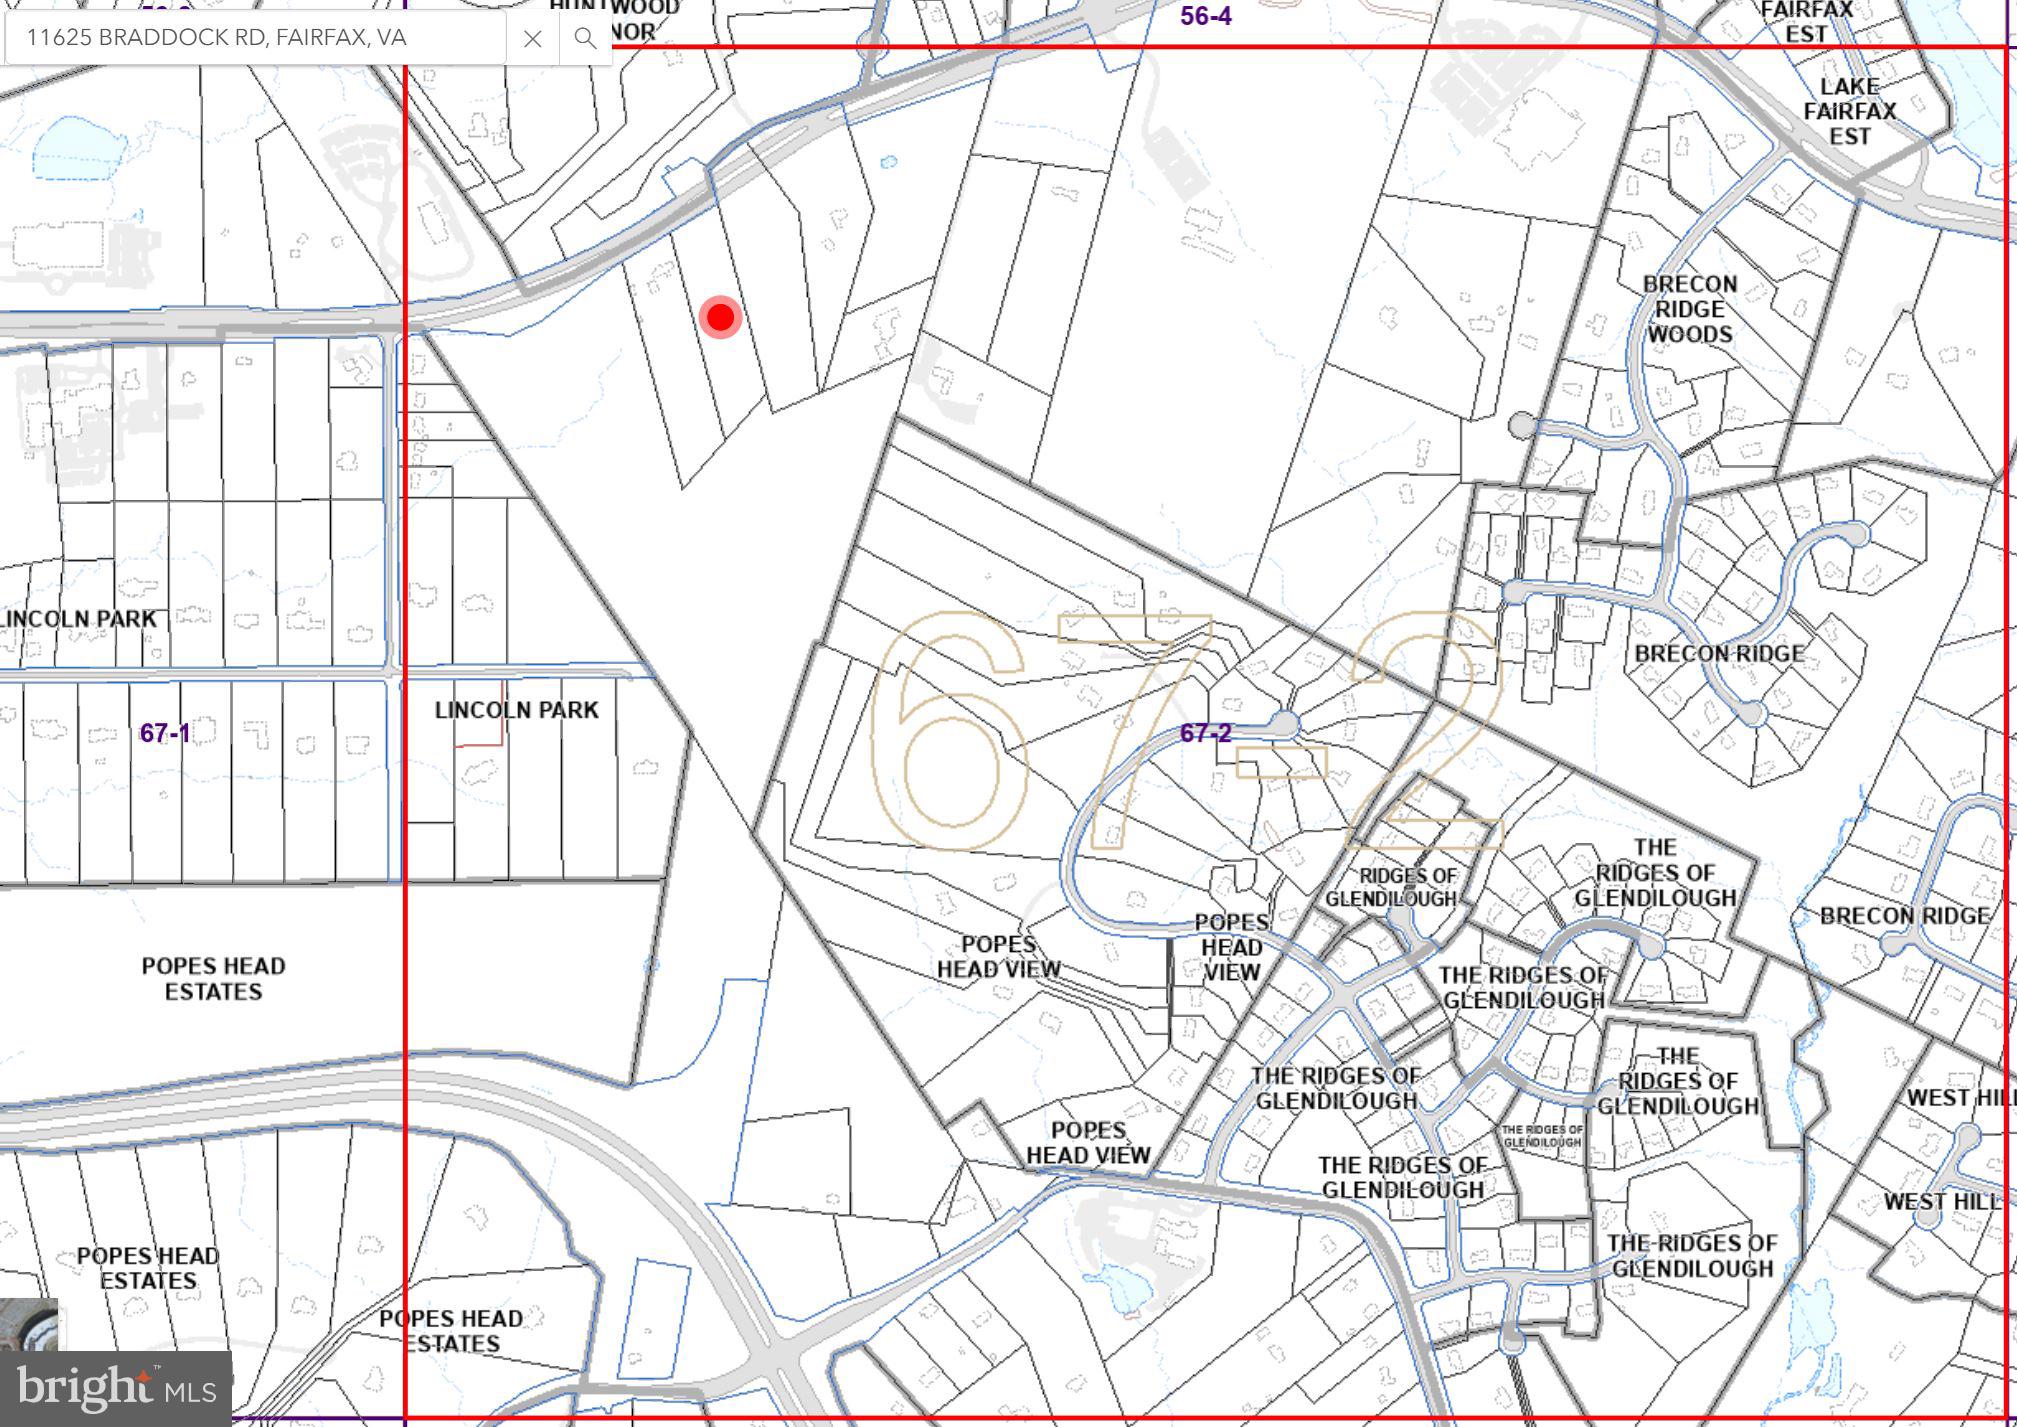
Task: Click the purple 67-2 map grid label
Action: (x=1205, y=733)
